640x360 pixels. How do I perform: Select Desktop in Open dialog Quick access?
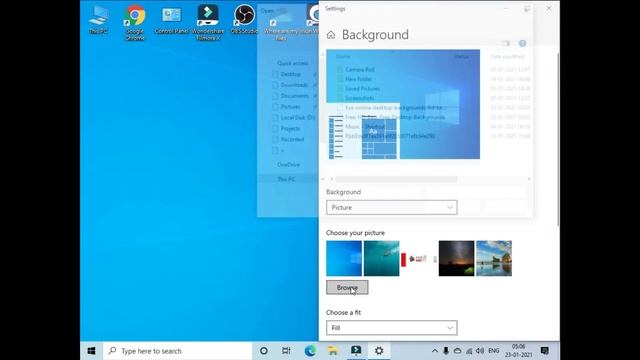(291, 74)
